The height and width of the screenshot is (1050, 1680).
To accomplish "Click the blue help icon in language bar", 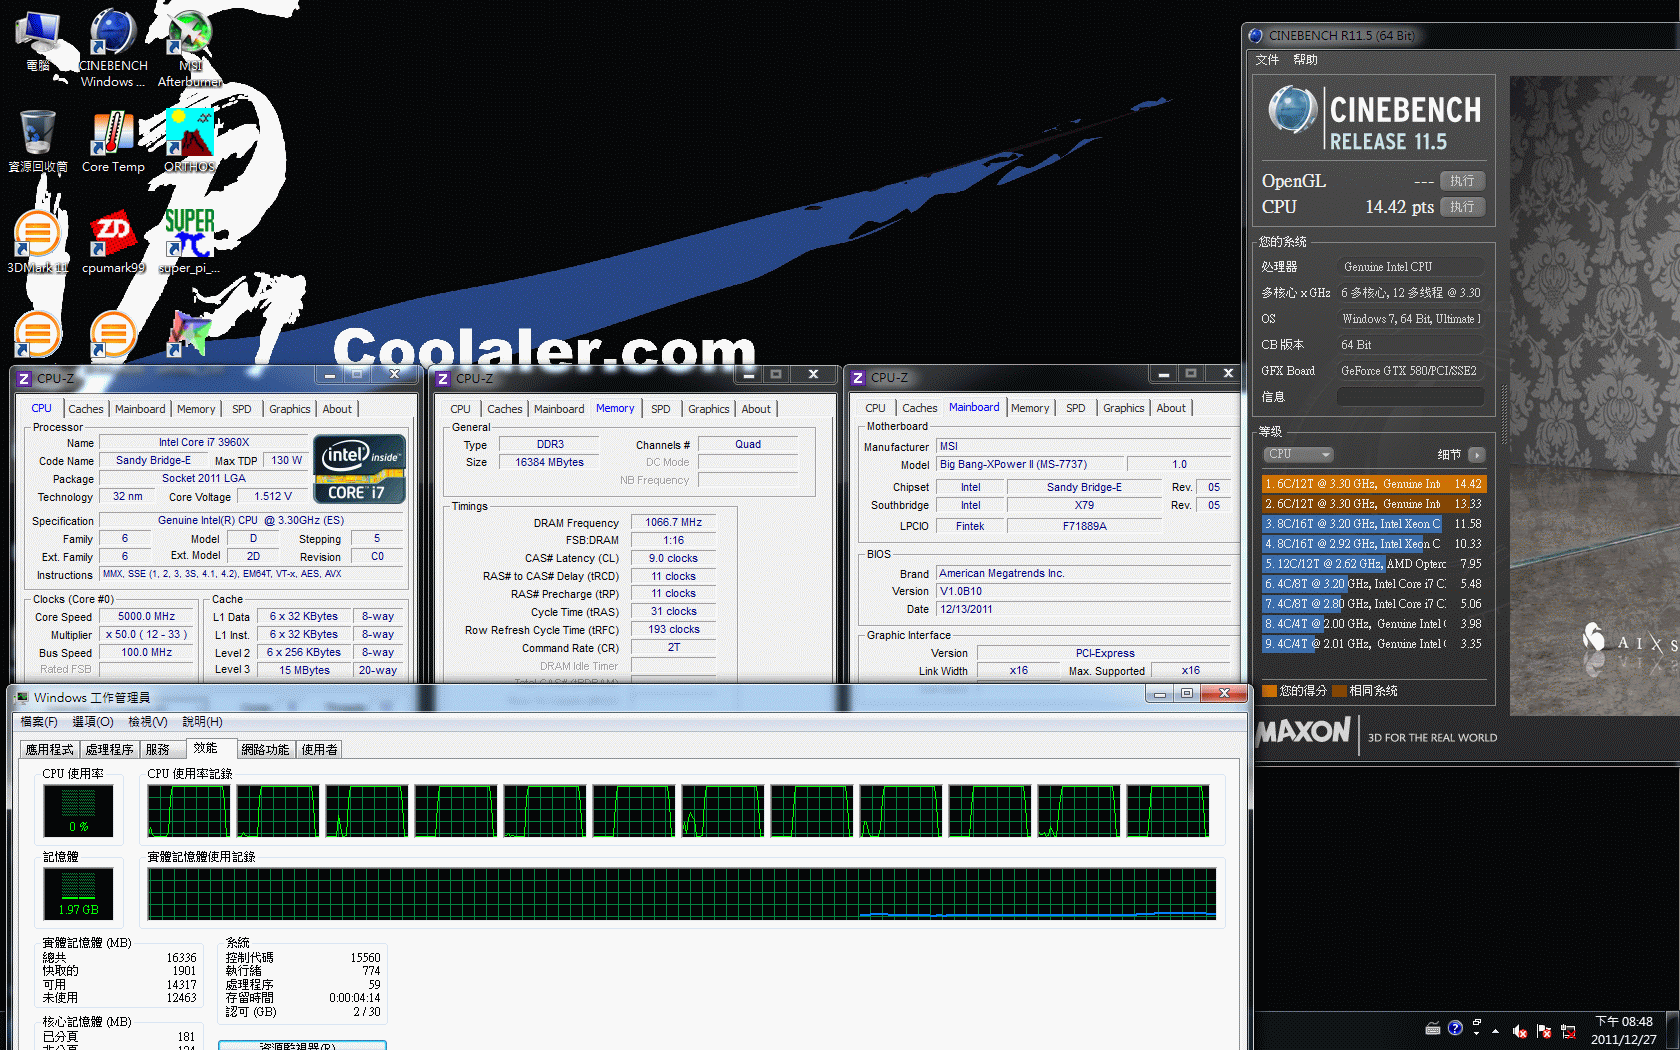I will click(x=1455, y=1028).
